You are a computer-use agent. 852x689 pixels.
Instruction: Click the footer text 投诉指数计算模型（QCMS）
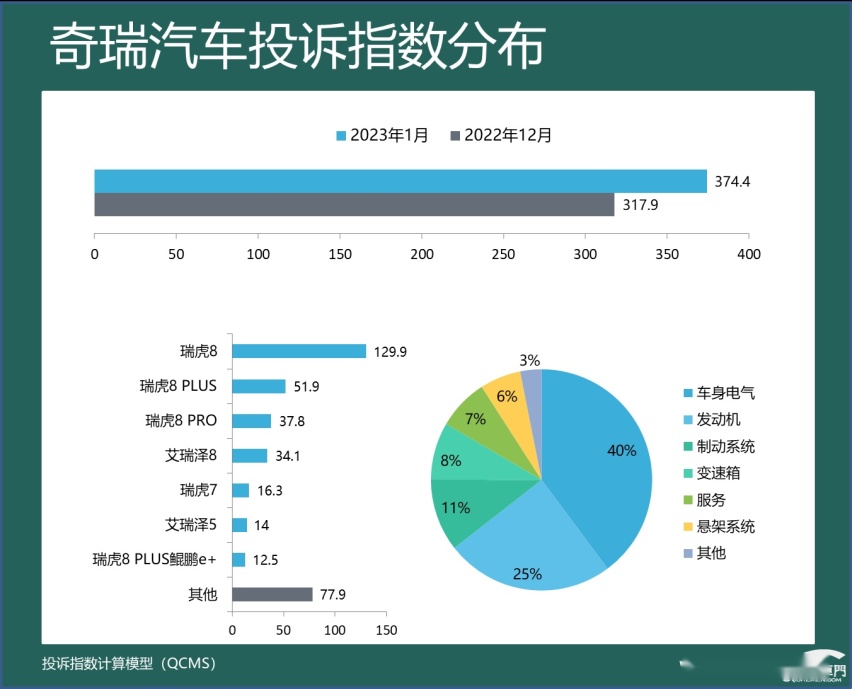(131, 663)
